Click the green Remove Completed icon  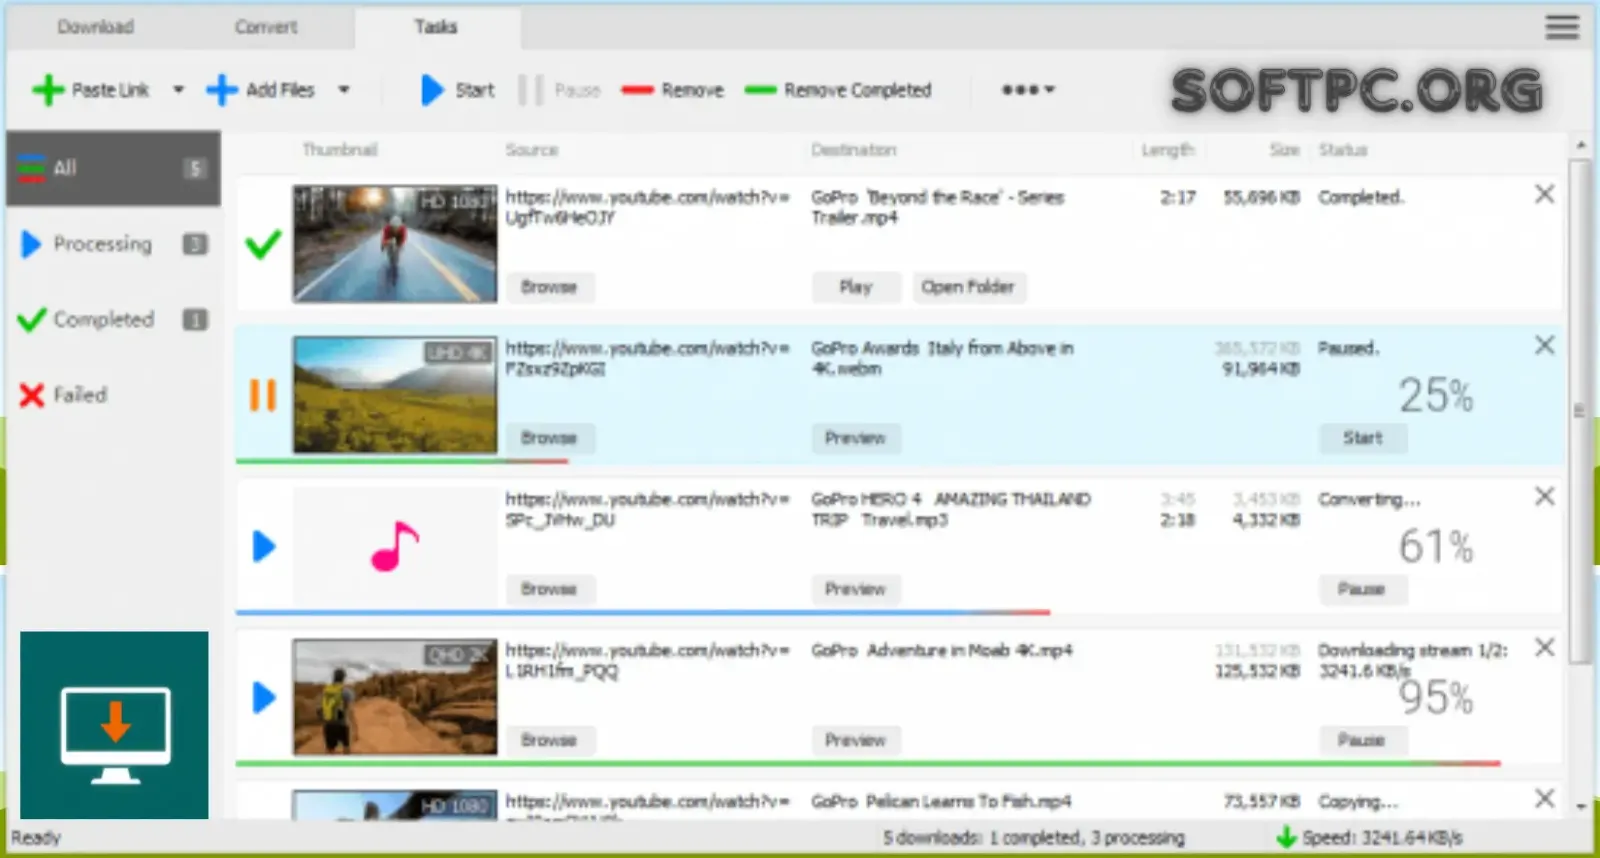pyautogui.click(x=760, y=90)
